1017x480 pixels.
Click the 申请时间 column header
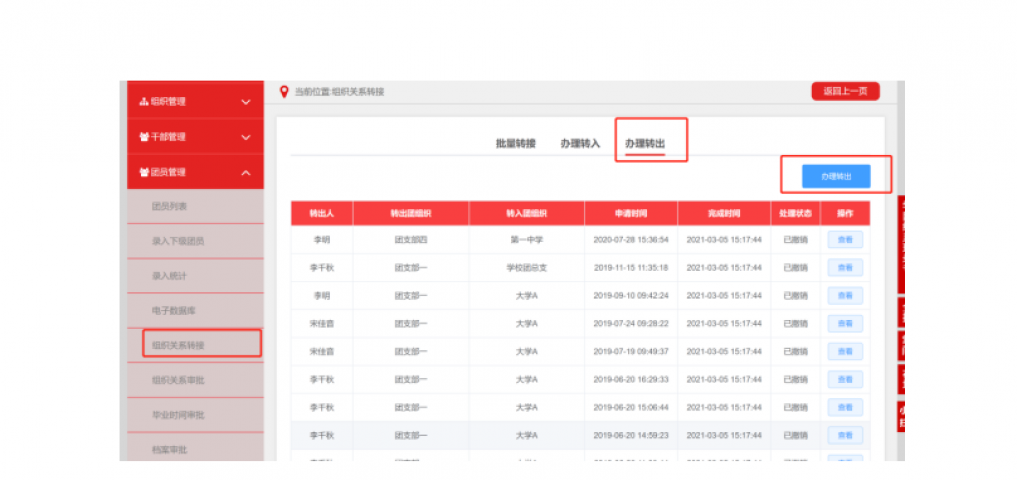click(x=630, y=214)
